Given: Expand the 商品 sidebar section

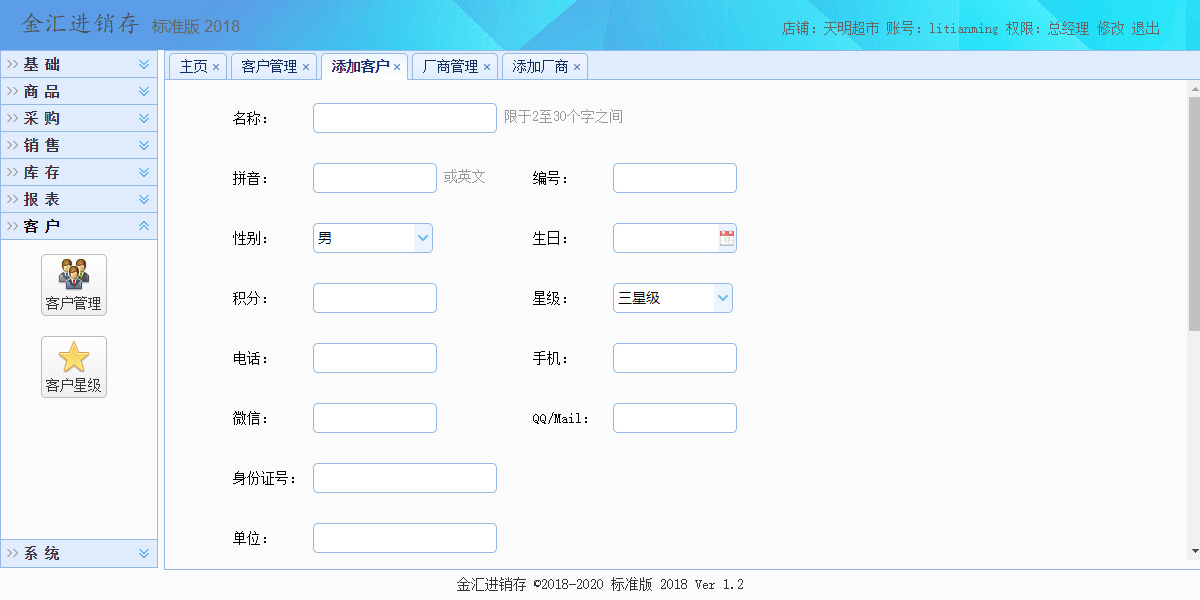Looking at the screenshot, I should click(x=79, y=91).
